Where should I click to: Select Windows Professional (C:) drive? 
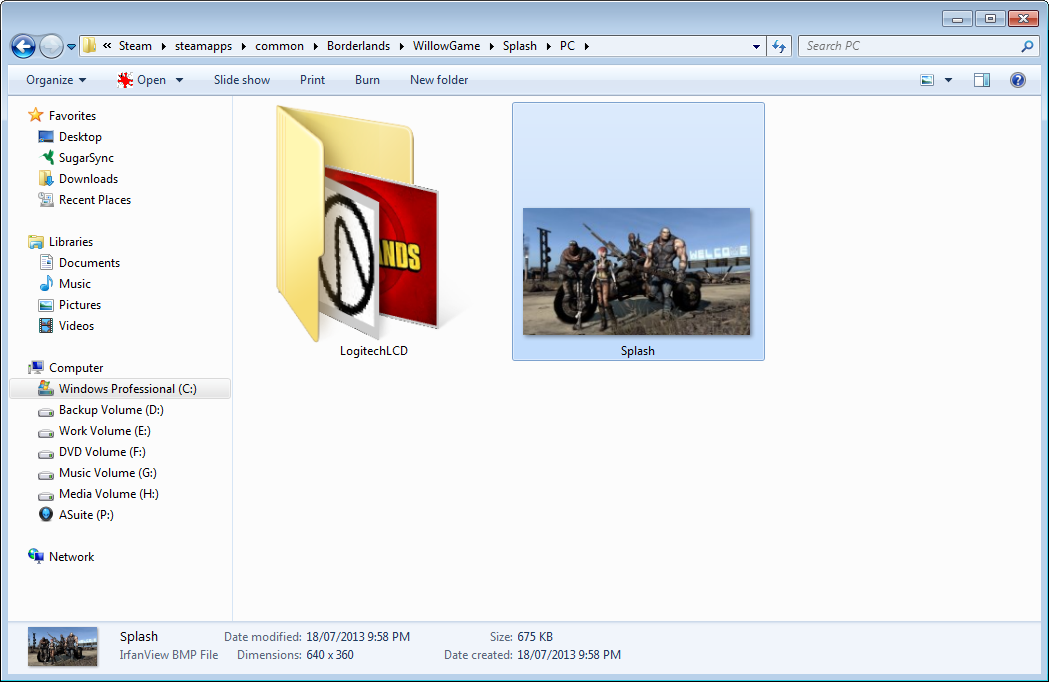tap(120, 389)
